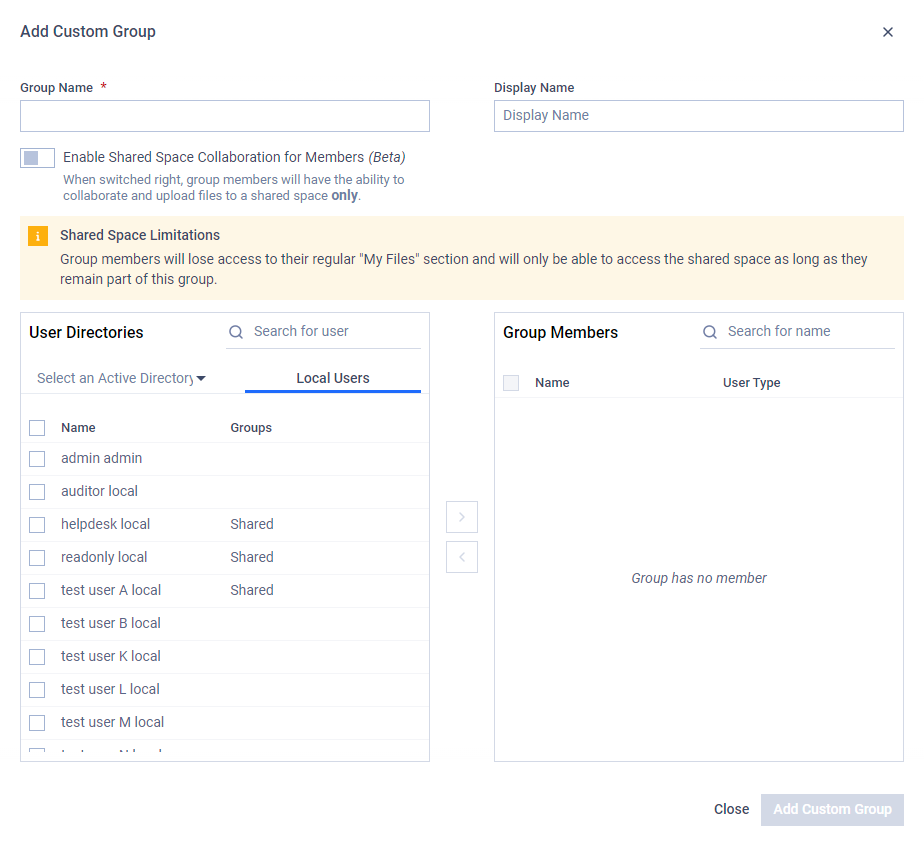Check the test user A local checkbox
Viewport: 924px width, 842px height.
click(37, 590)
